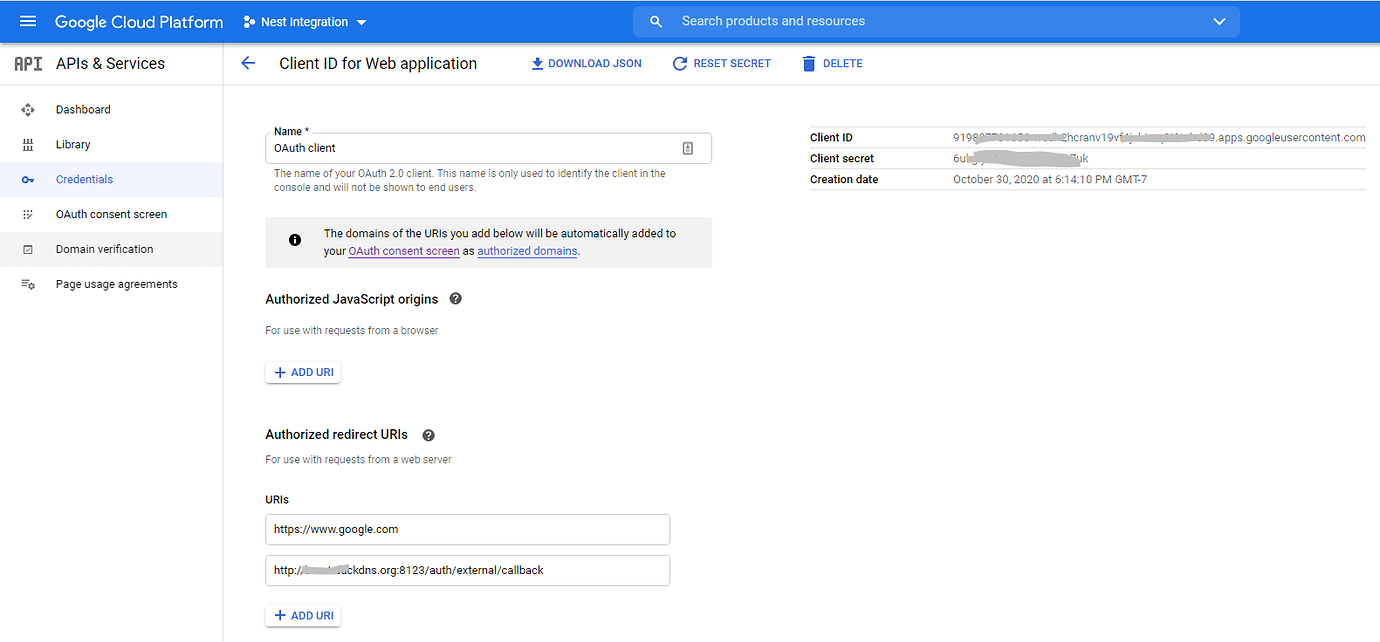Open the navigation hamburger menu
This screenshot has height=642, width=1380.
(x=27, y=21)
